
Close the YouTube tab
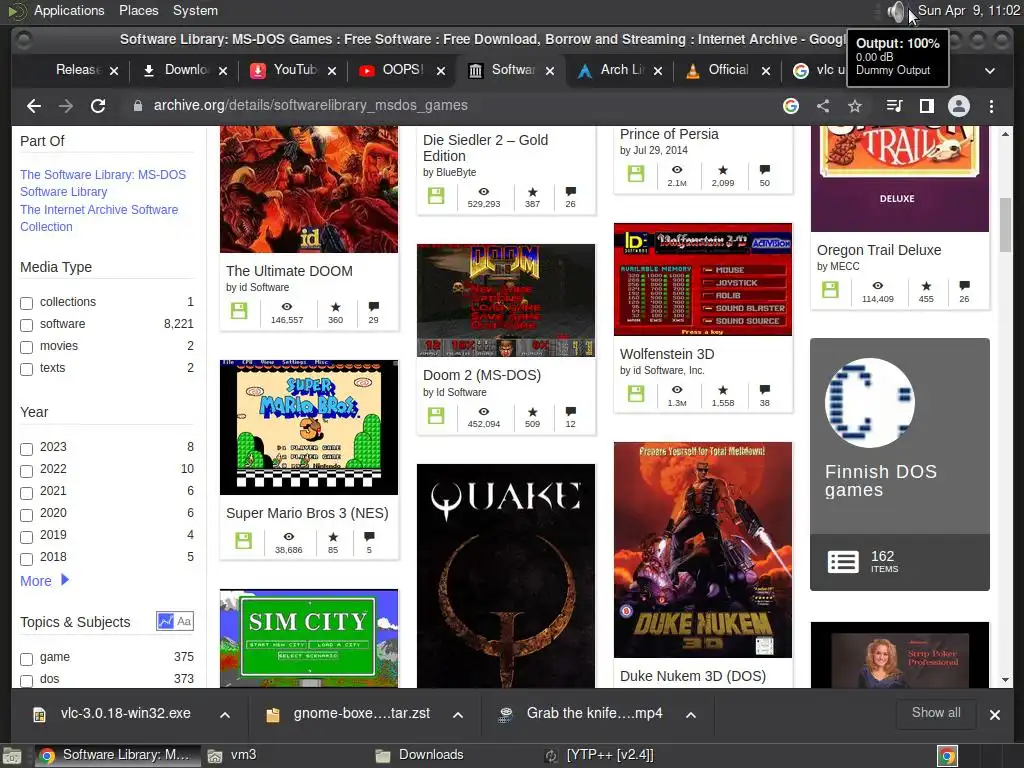click(332, 71)
